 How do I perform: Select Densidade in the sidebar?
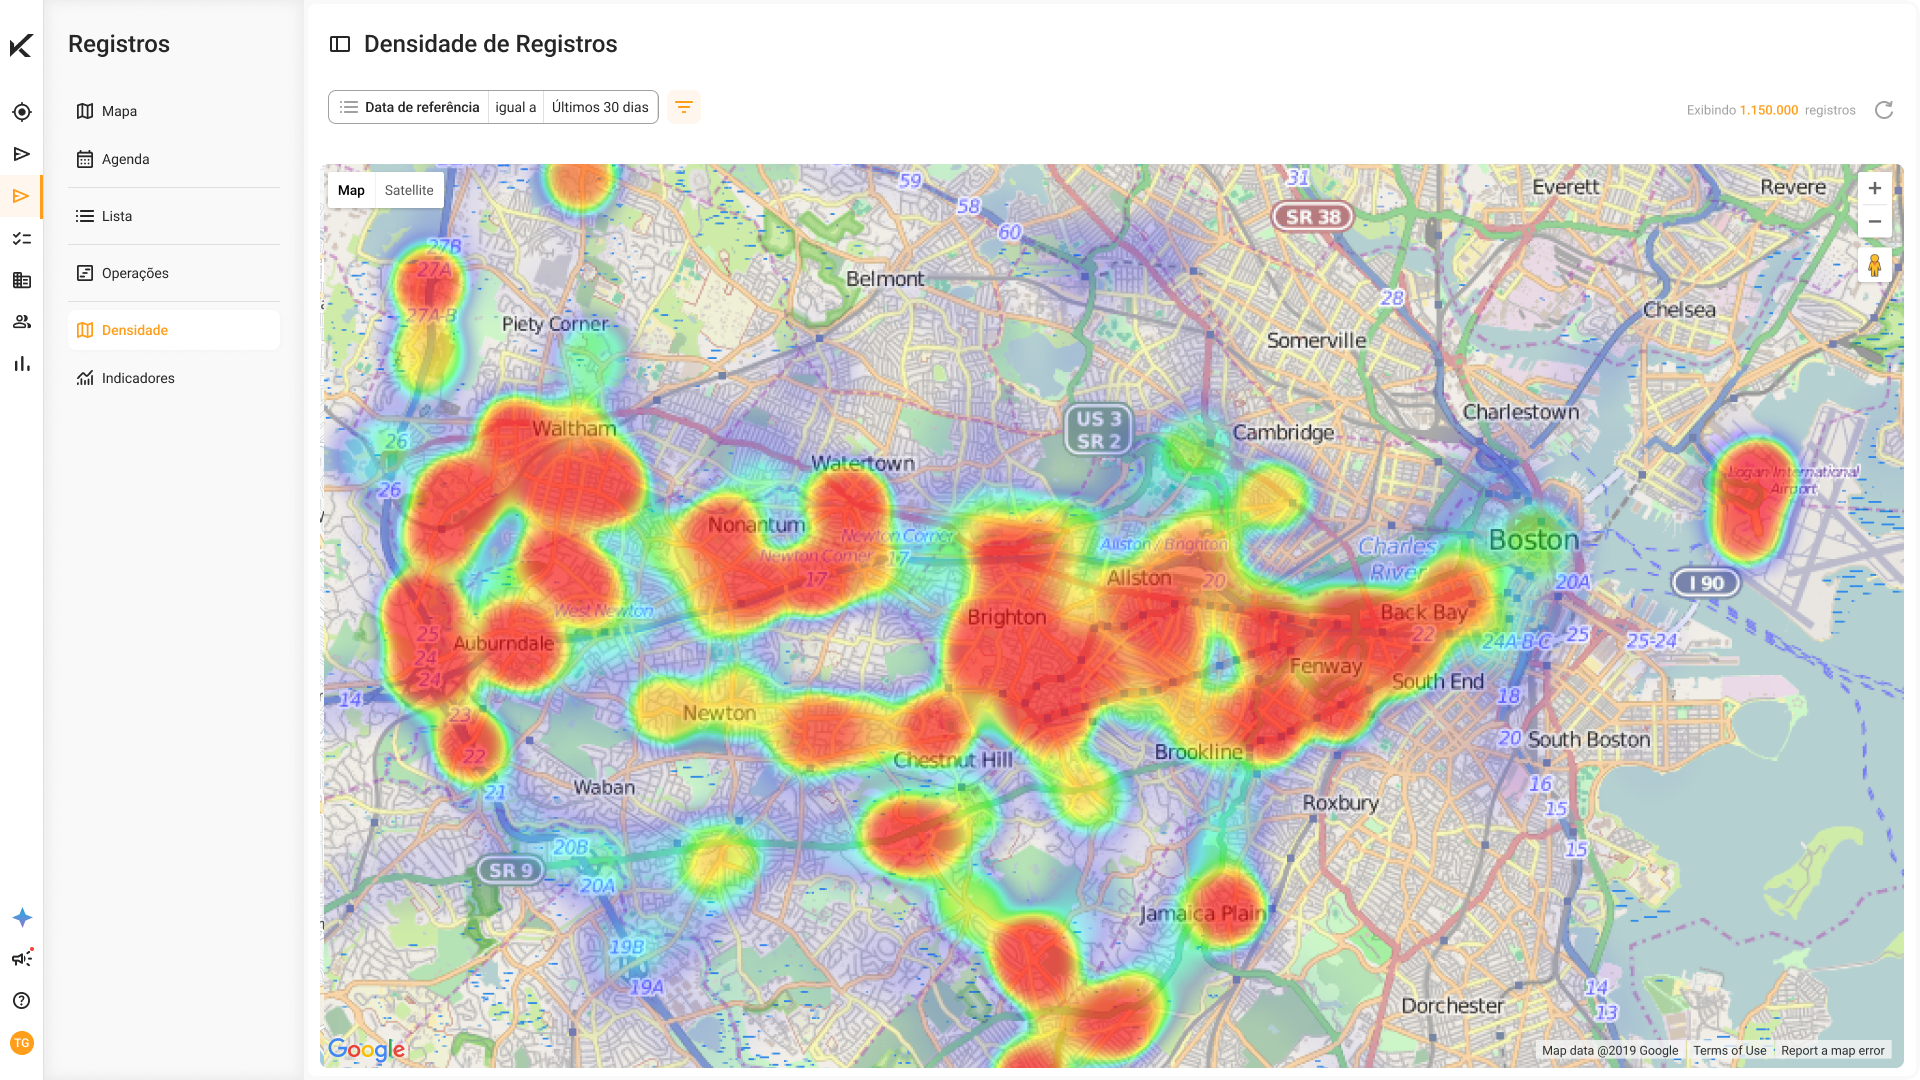point(174,330)
